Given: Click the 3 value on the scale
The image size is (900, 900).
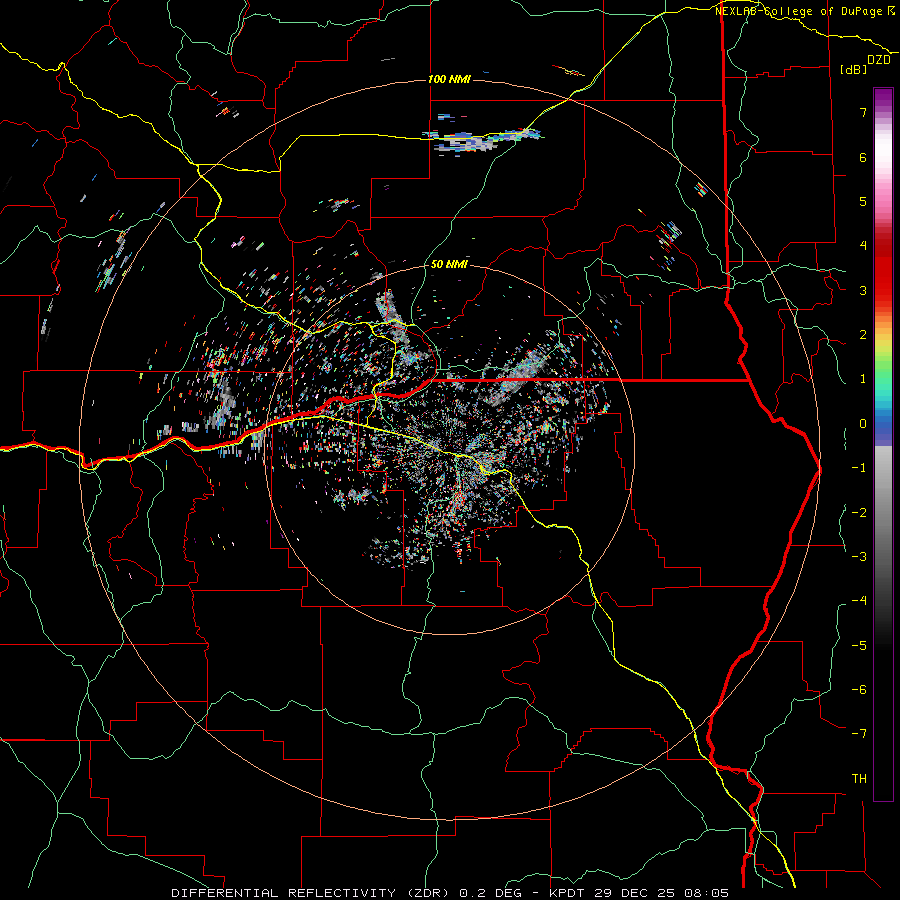Looking at the screenshot, I should (x=863, y=290).
